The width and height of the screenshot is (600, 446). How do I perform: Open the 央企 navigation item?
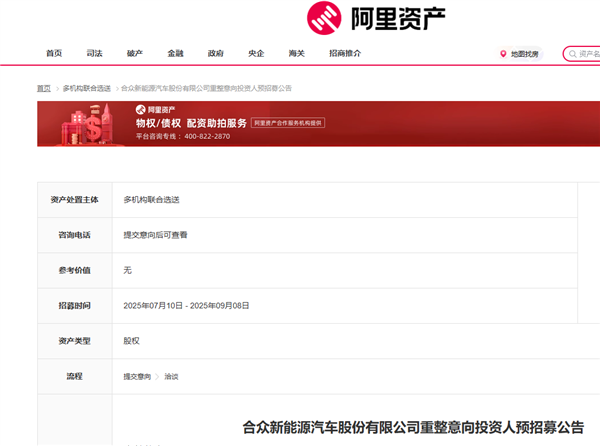click(x=256, y=53)
